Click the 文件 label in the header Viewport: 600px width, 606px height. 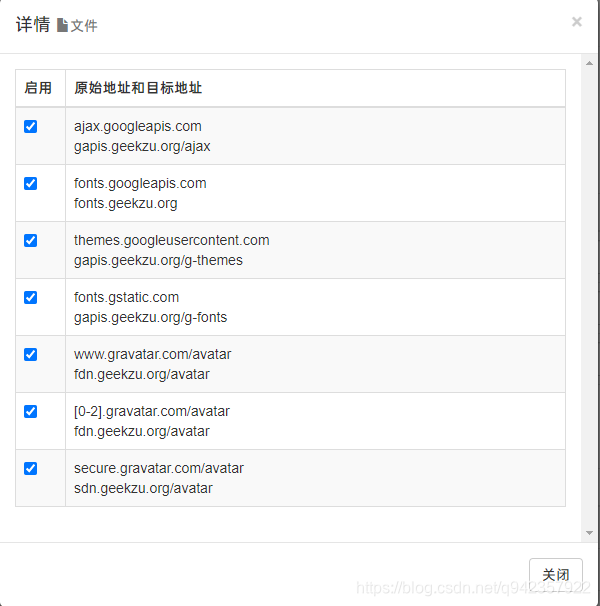click(84, 26)
